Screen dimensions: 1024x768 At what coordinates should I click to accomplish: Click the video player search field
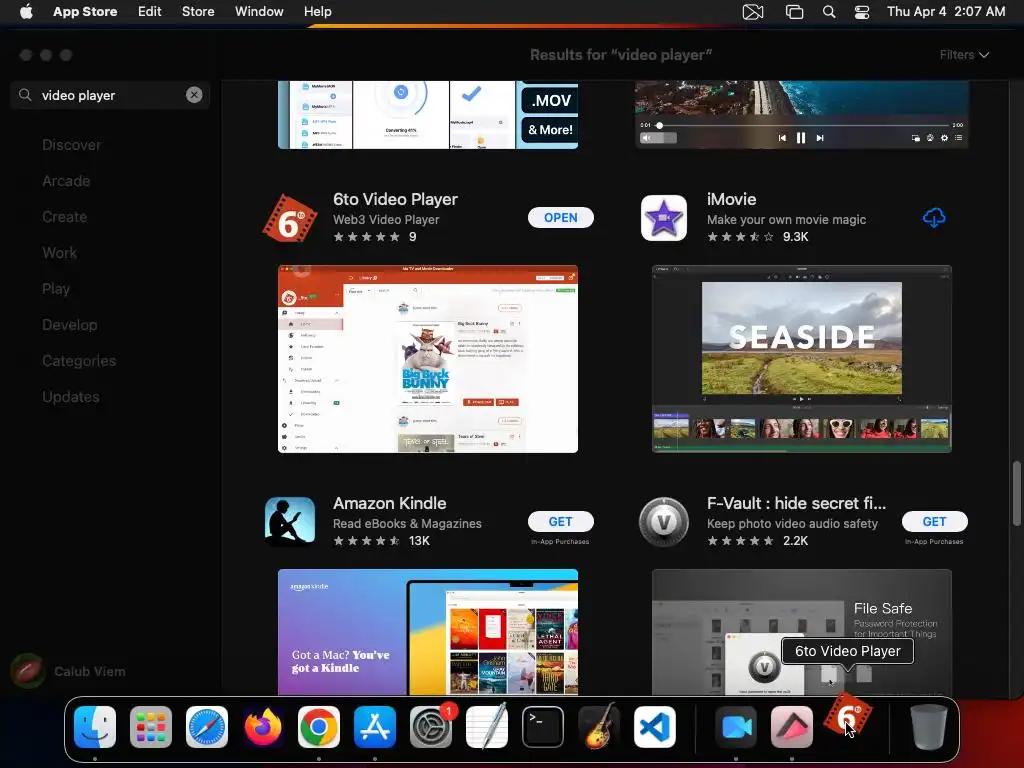tap(110, 95)
